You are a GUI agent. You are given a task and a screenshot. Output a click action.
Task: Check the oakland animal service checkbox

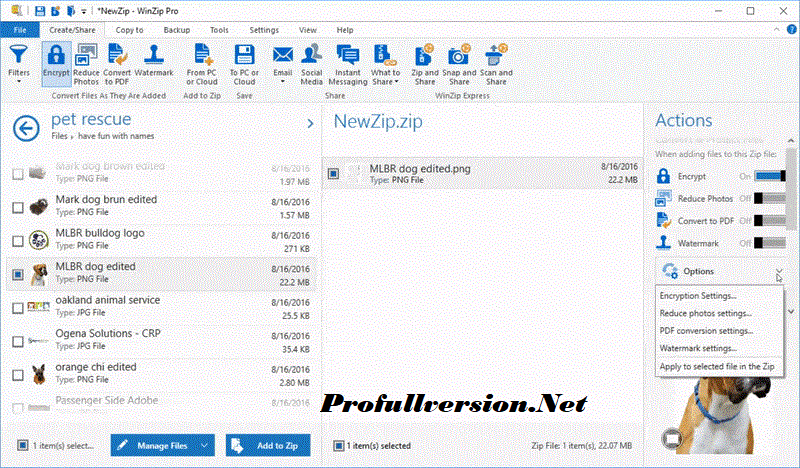tap(18, 308)
